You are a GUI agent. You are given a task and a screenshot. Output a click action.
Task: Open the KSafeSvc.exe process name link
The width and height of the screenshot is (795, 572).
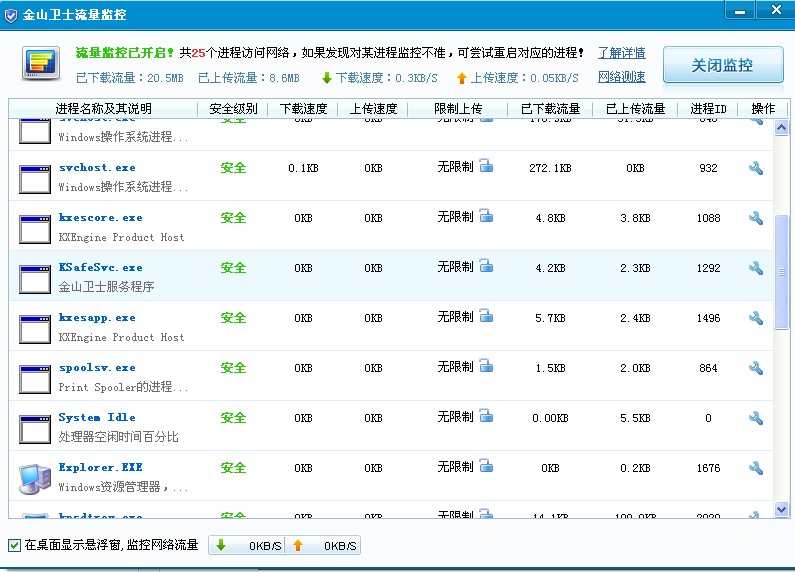coord(100,267)
